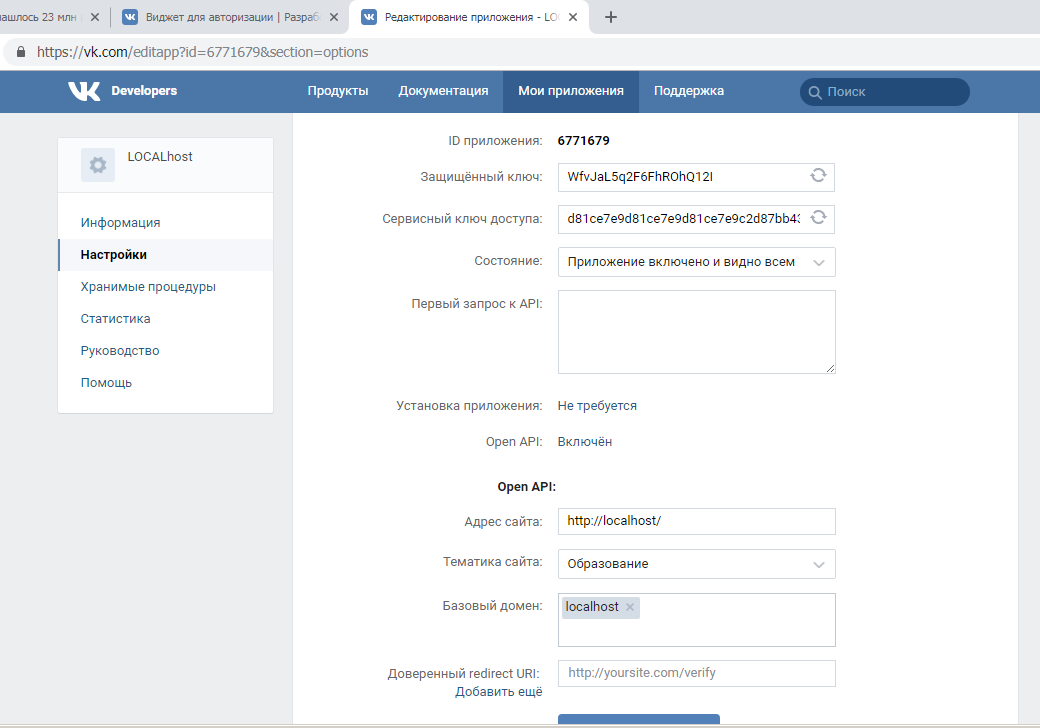Click the Поиск search field

point(885,92)
